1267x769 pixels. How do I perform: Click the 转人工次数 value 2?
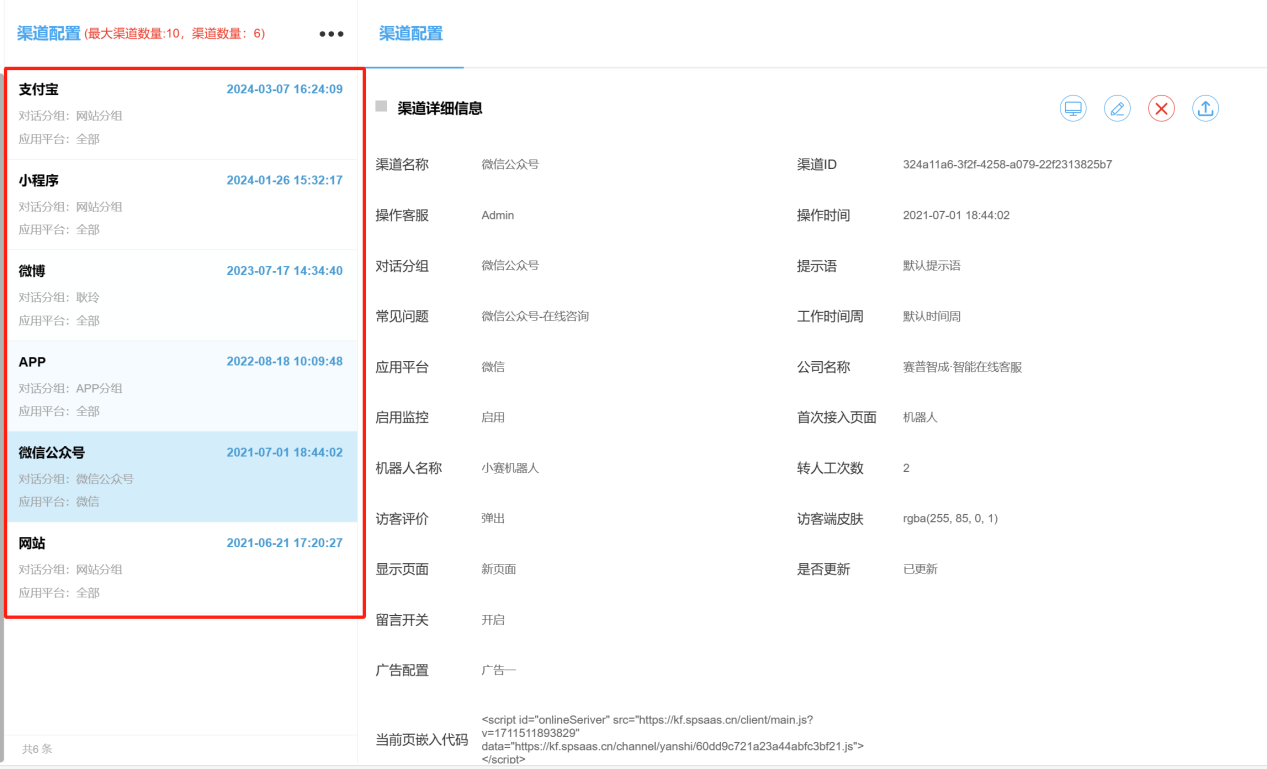pos(906,468)
